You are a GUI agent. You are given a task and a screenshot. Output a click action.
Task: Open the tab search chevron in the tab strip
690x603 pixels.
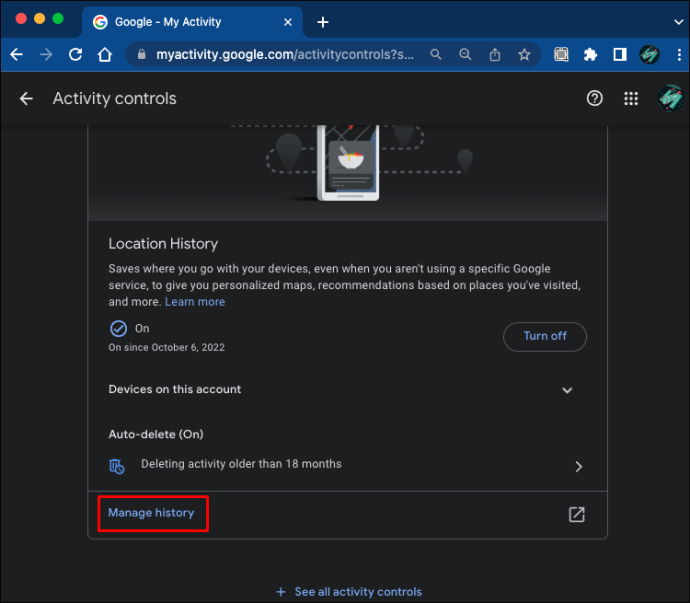click(679, 22)
